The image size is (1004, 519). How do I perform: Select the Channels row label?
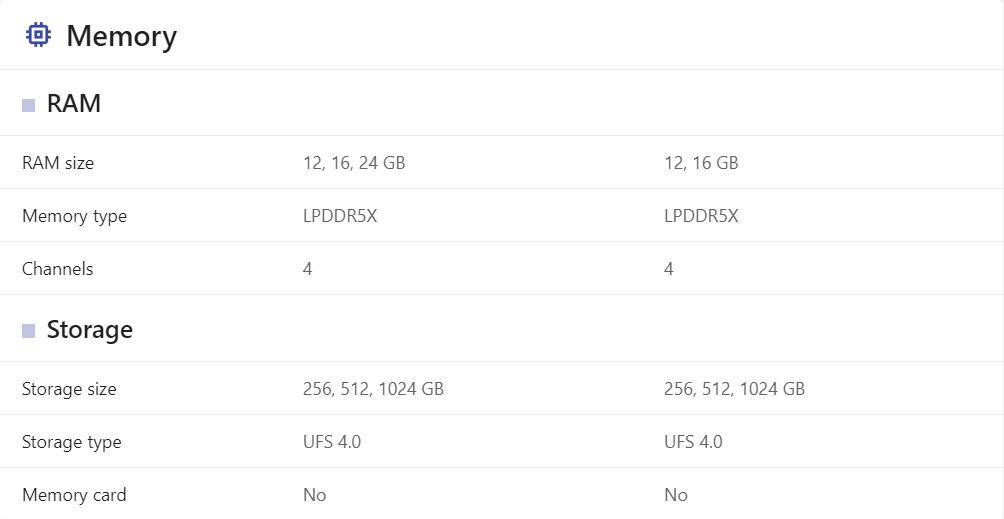(57, 269)
